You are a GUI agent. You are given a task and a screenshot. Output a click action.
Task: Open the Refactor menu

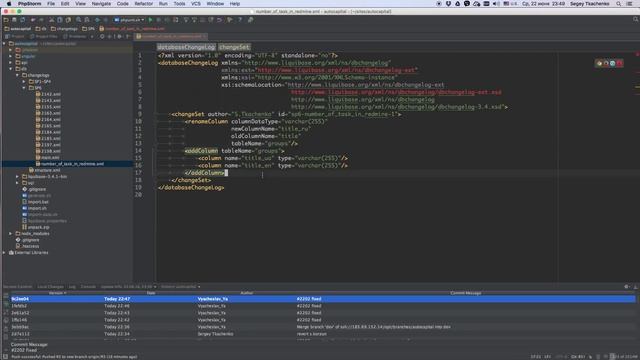point(144,4)
